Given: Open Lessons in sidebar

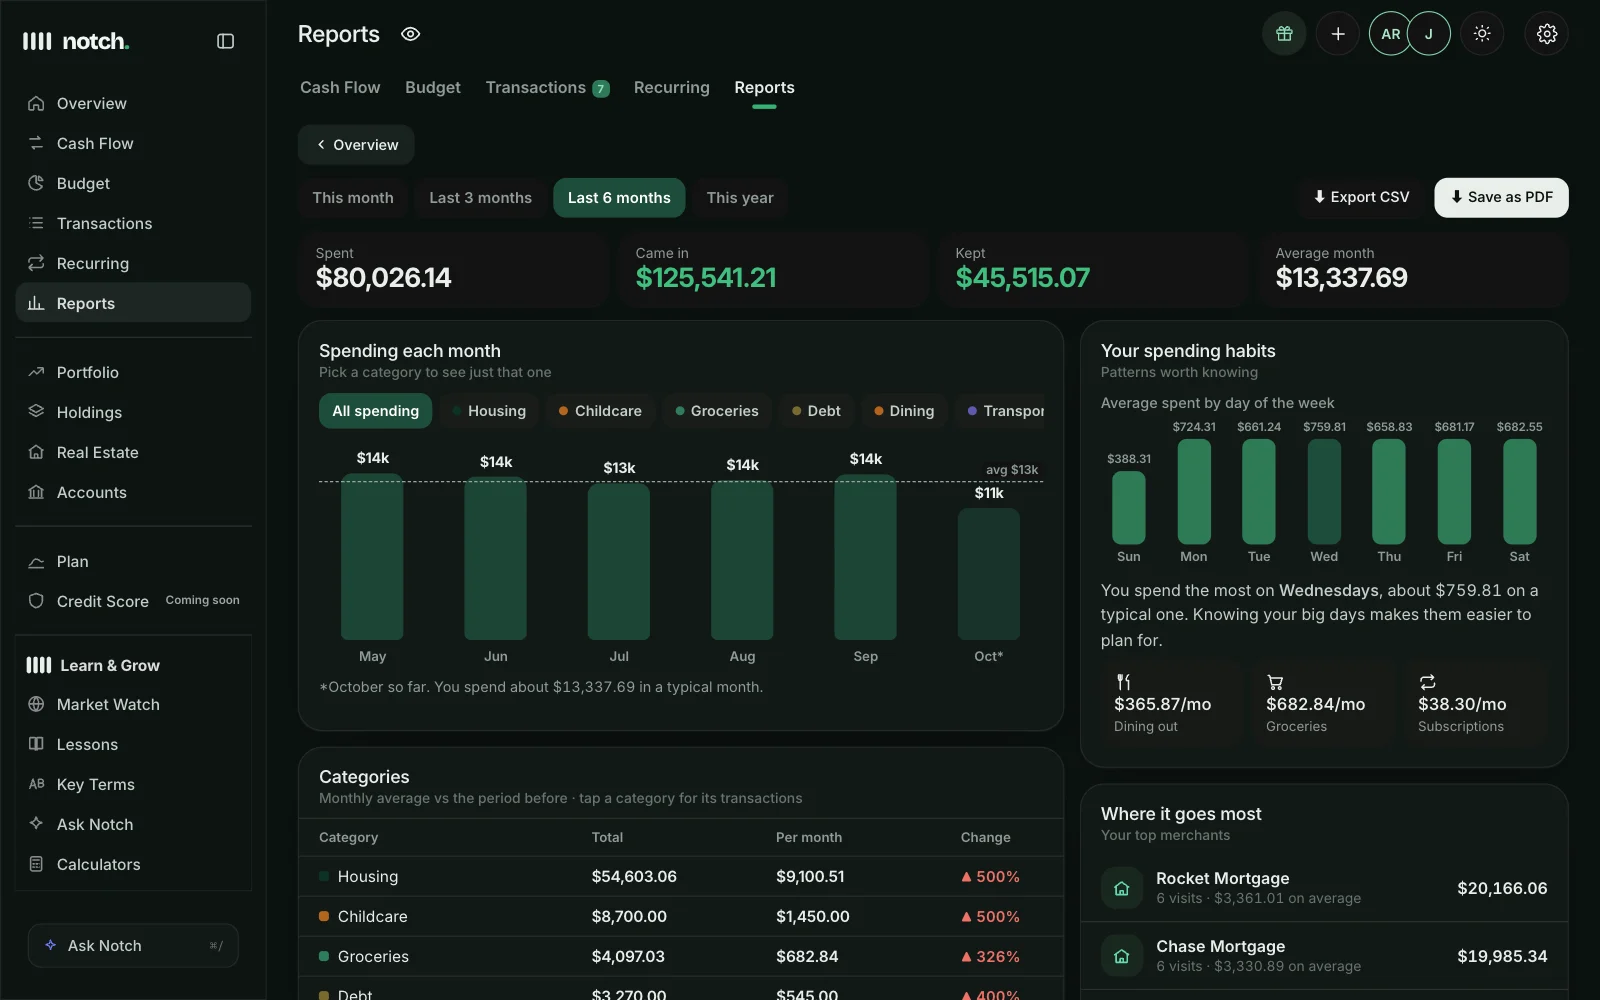Looking at the screenshot, I should (133, 744).
